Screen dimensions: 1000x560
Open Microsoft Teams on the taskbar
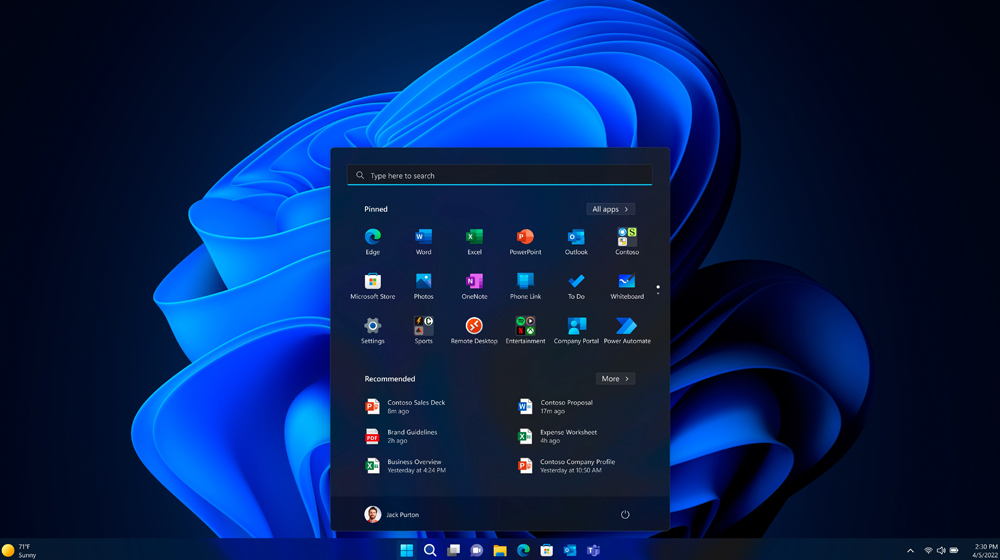click(x=594, y=550)
